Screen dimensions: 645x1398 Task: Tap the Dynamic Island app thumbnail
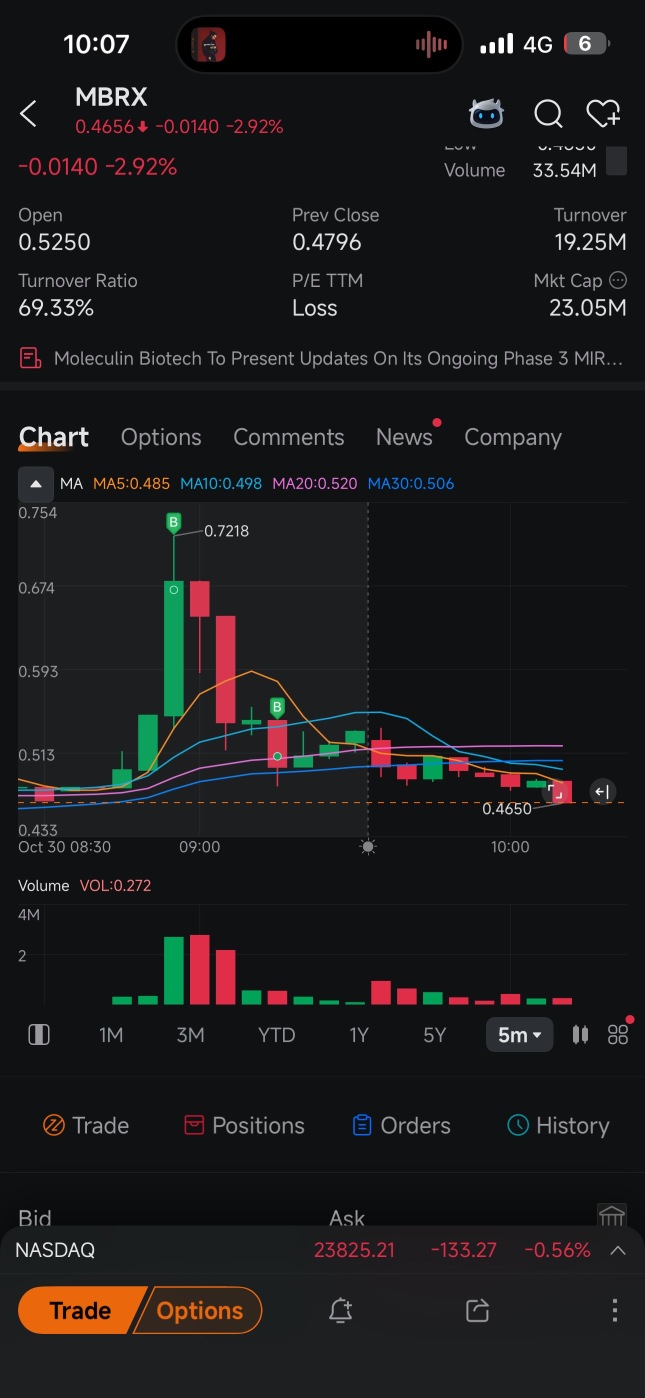coord(208,44)
